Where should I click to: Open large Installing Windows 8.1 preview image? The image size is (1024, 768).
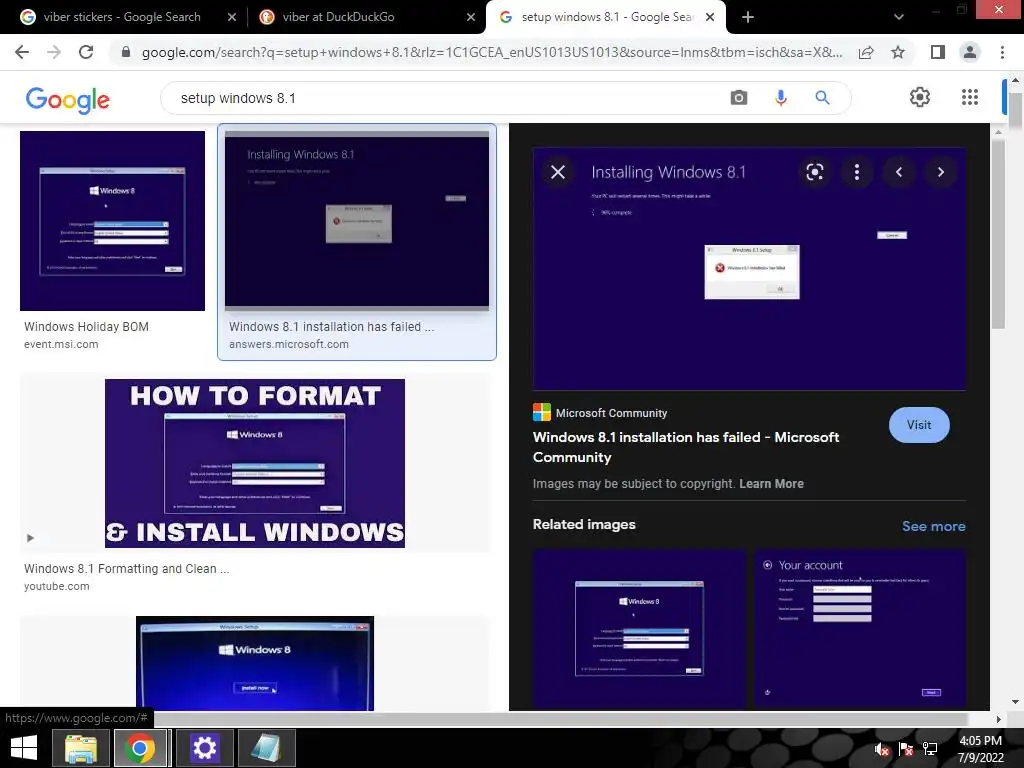click(x=749, y=269)
